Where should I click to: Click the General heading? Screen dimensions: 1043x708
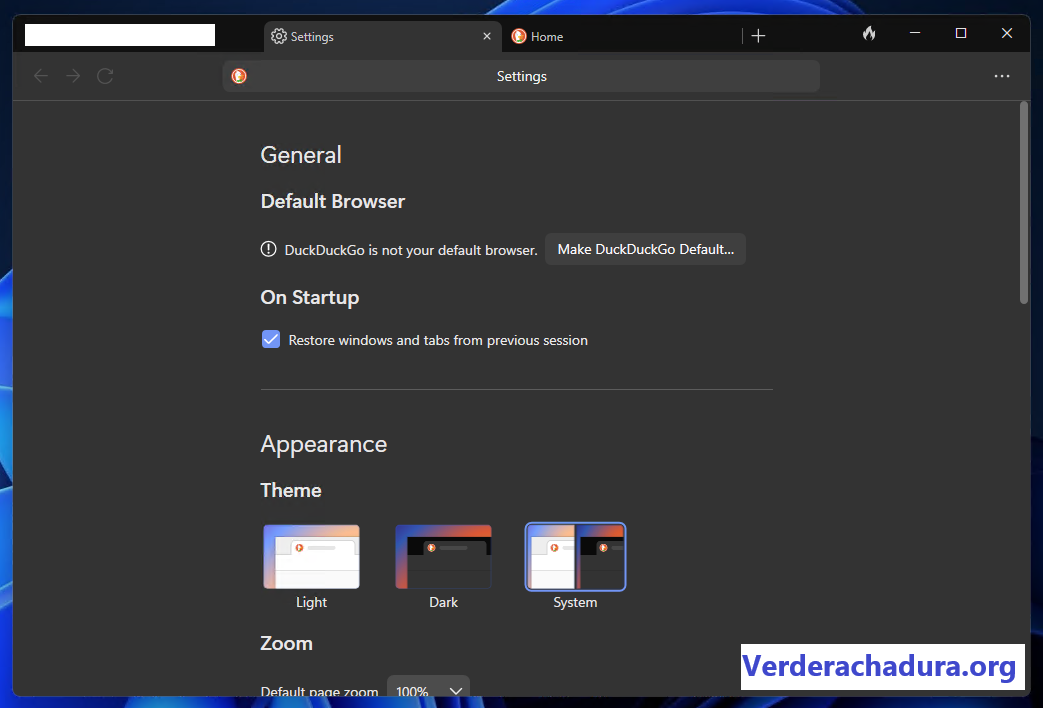point(301,155)
